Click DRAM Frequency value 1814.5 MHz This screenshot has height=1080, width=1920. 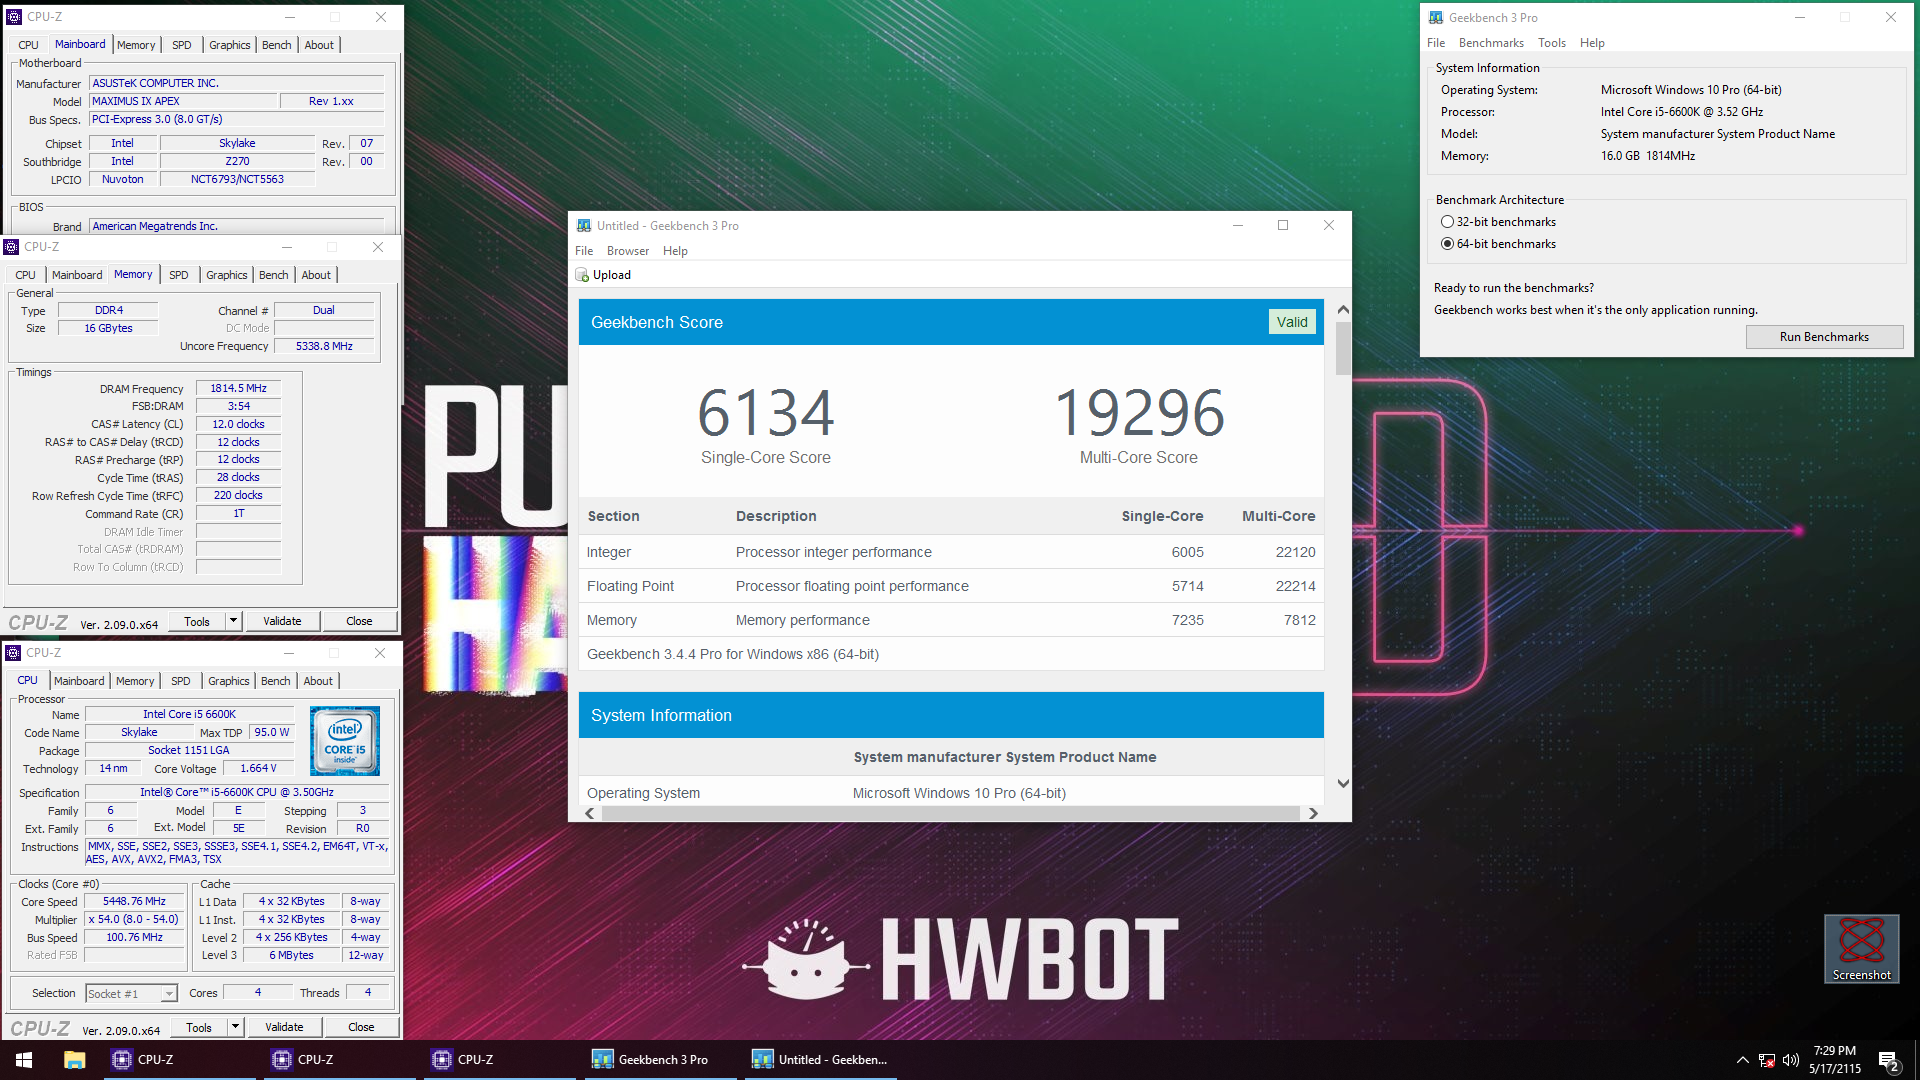238,388
